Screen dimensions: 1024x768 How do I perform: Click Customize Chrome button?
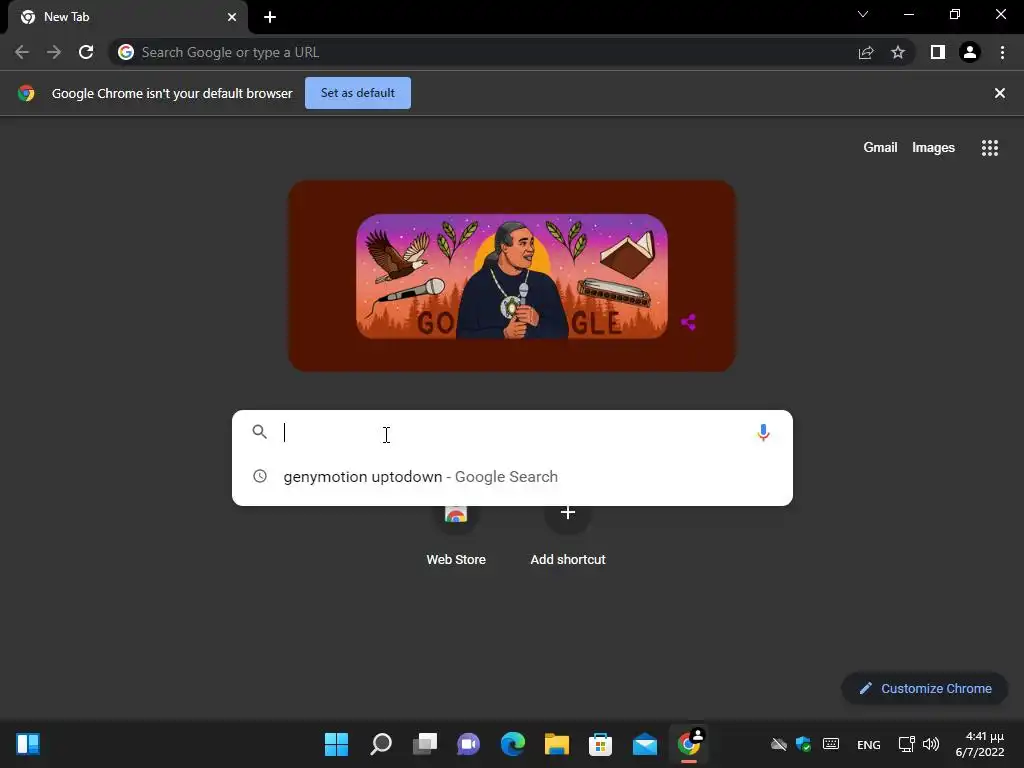(925, 688)
